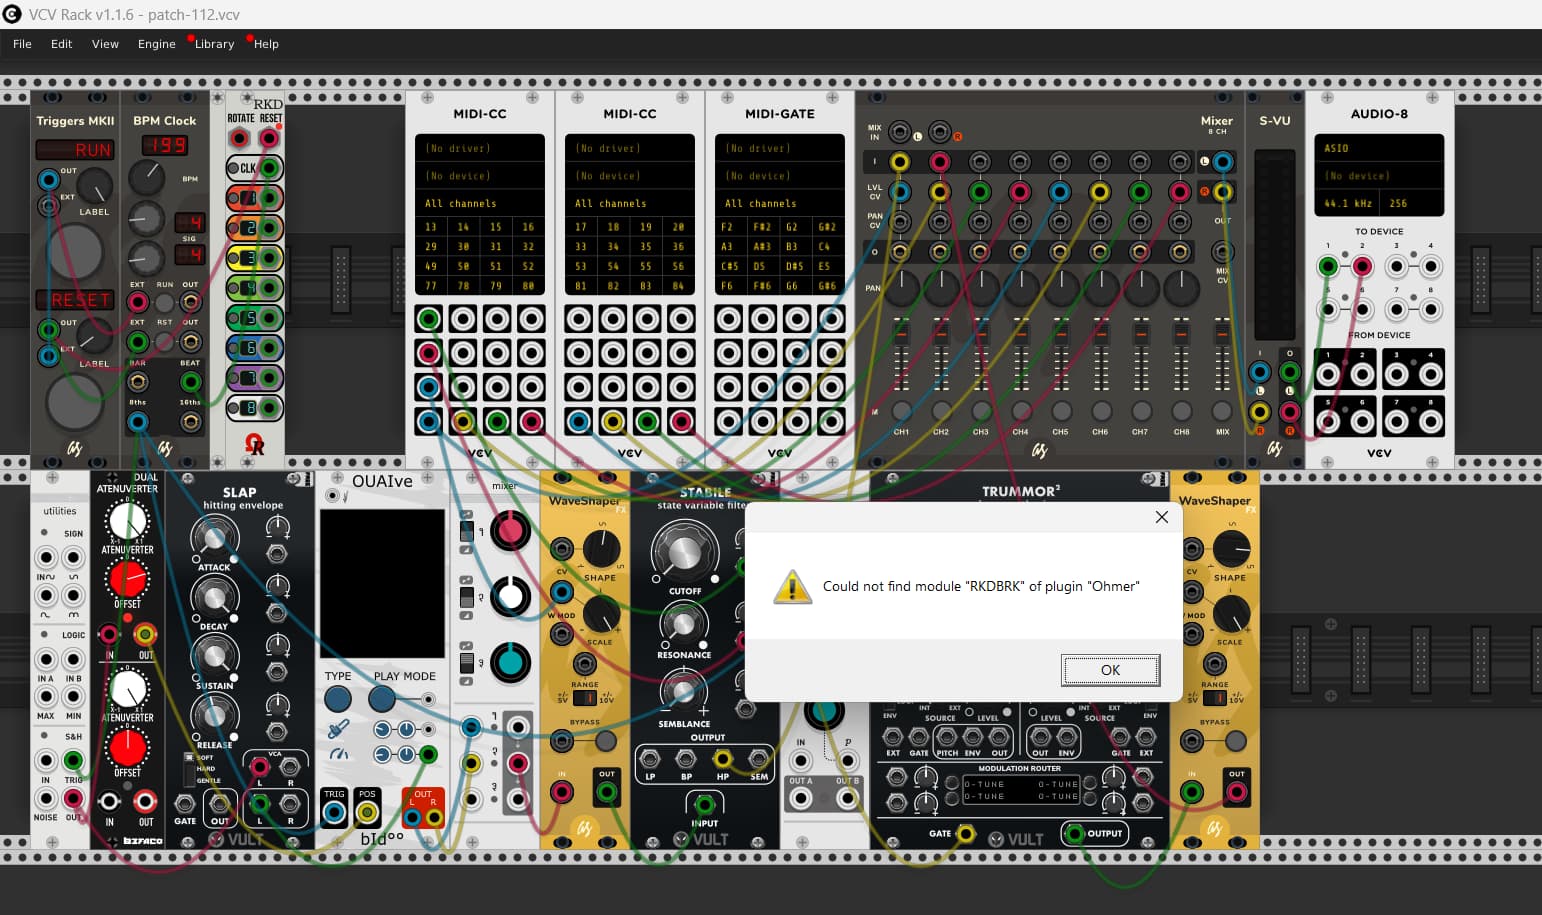Mute mixer channel CH5
Viewport: 1542px width, 915px height.
pos(1061,411)
